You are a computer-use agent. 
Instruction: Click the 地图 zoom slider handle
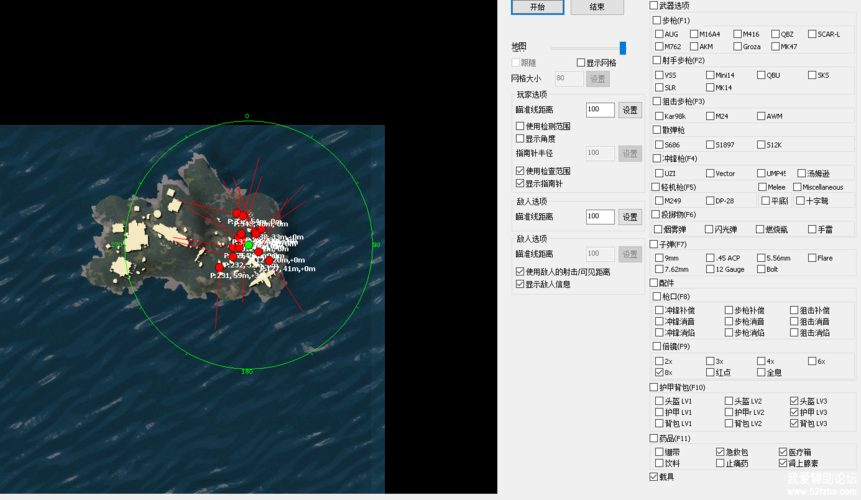(623, 48)
